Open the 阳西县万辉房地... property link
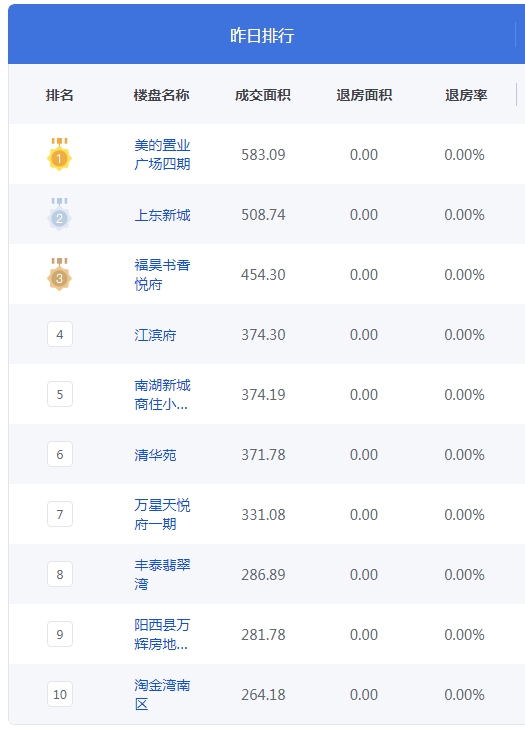 [x=162, y=634]
